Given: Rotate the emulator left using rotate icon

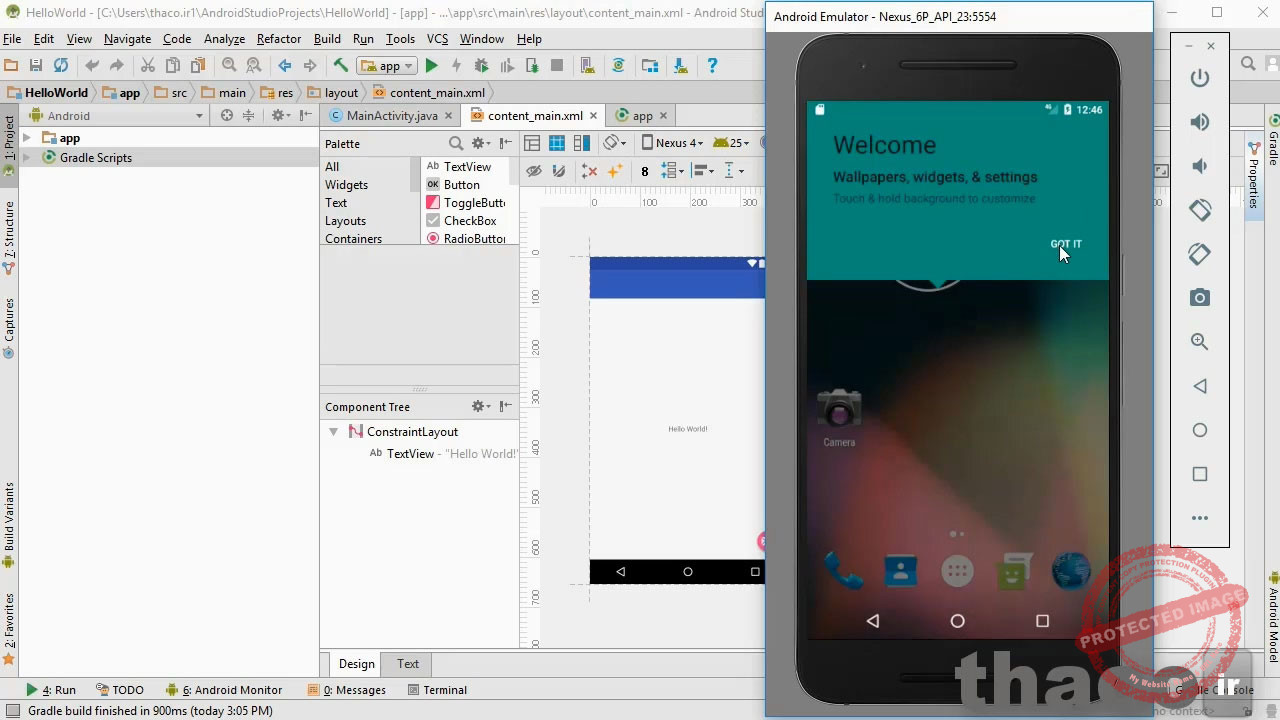Looking at the screenshot, I should pyautogui.click(x=1200, y=210).
